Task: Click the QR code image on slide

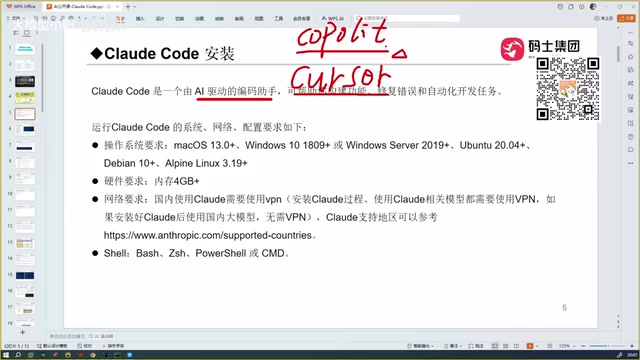Action: pos(568,89)
